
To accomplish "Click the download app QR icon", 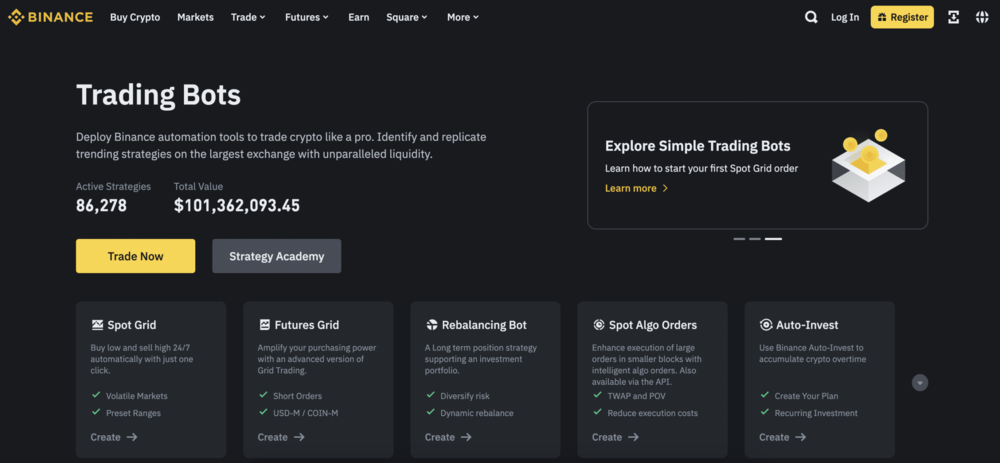I will point(954,17).
